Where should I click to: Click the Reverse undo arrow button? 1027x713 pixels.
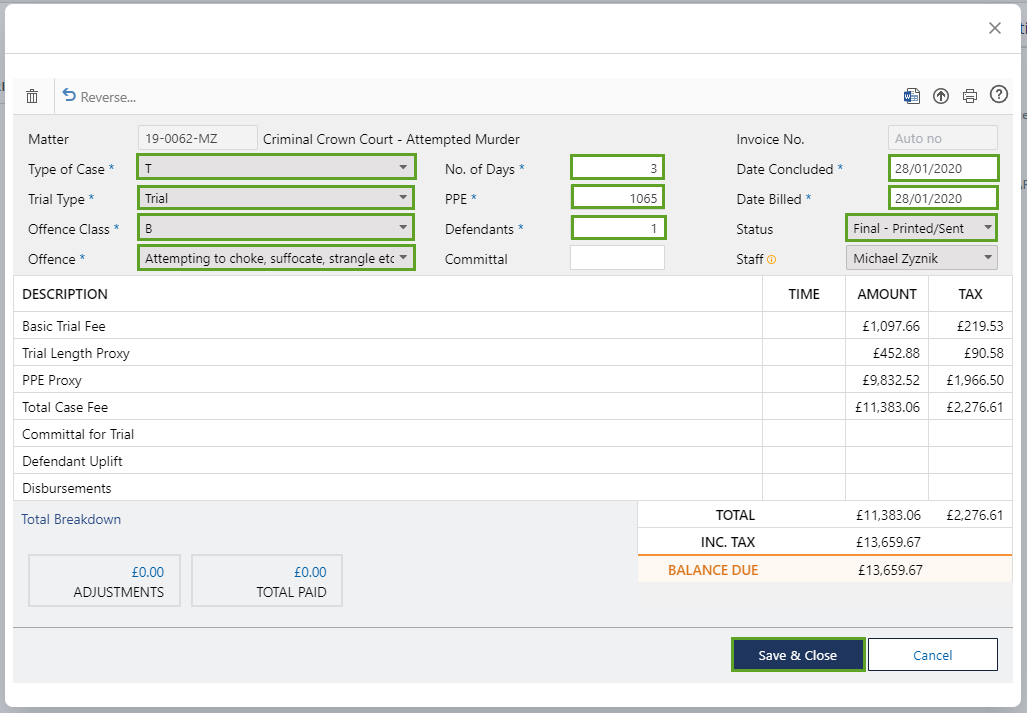coord(98,96)
